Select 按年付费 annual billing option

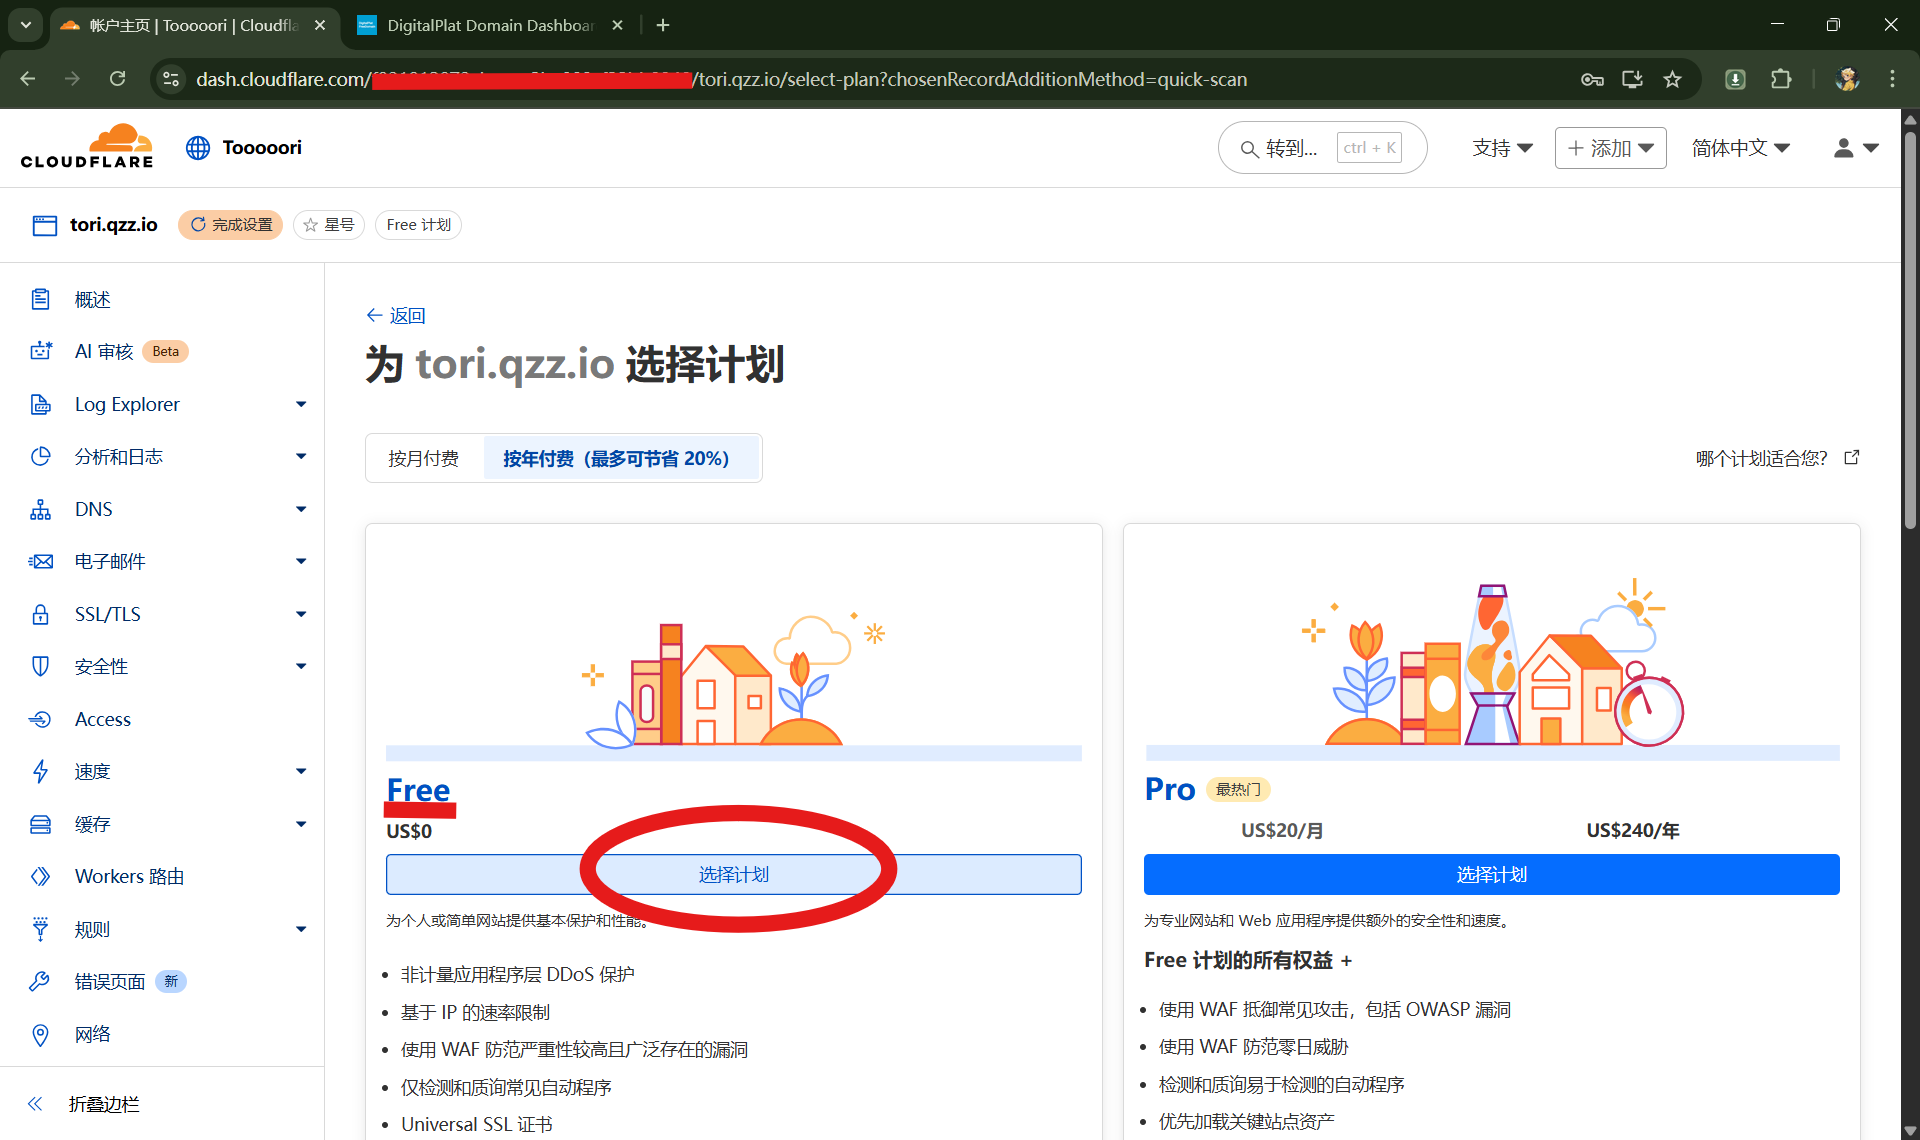point(616,458)
